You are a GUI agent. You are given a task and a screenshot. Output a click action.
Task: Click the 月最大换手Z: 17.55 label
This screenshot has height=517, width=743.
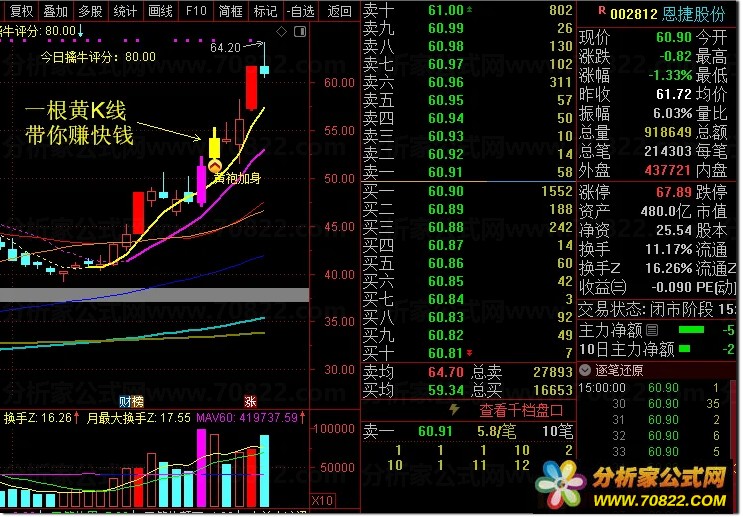(139, 417)
